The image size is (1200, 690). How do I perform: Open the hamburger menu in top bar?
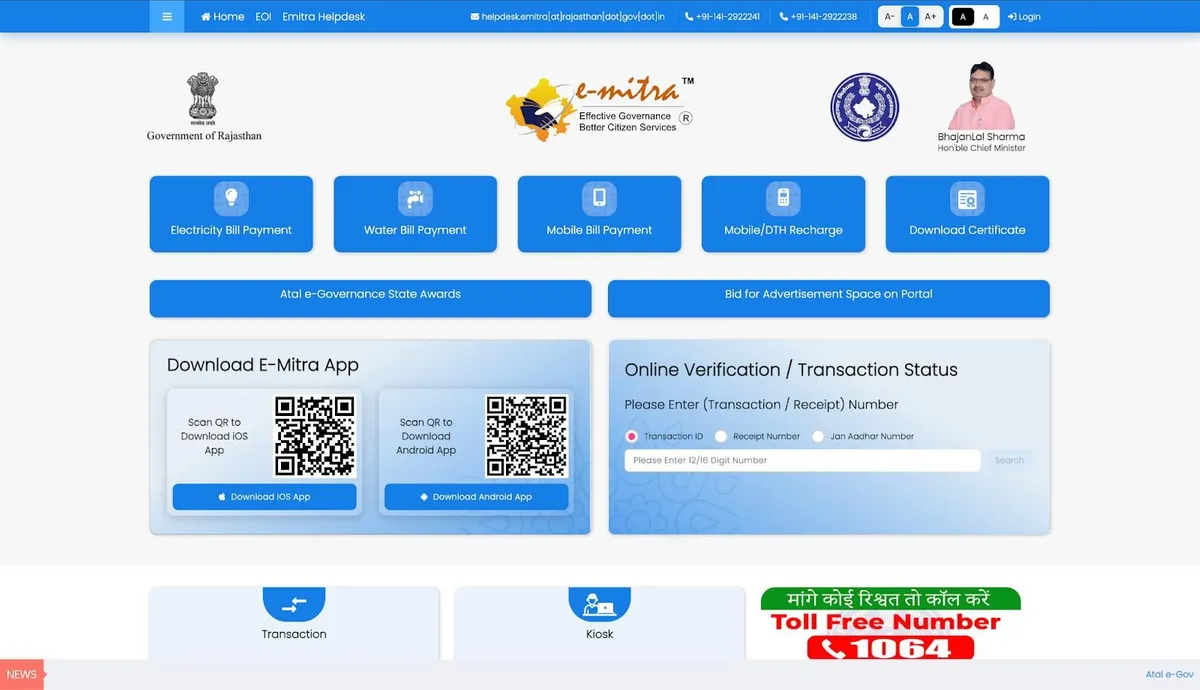click(167, 17)
